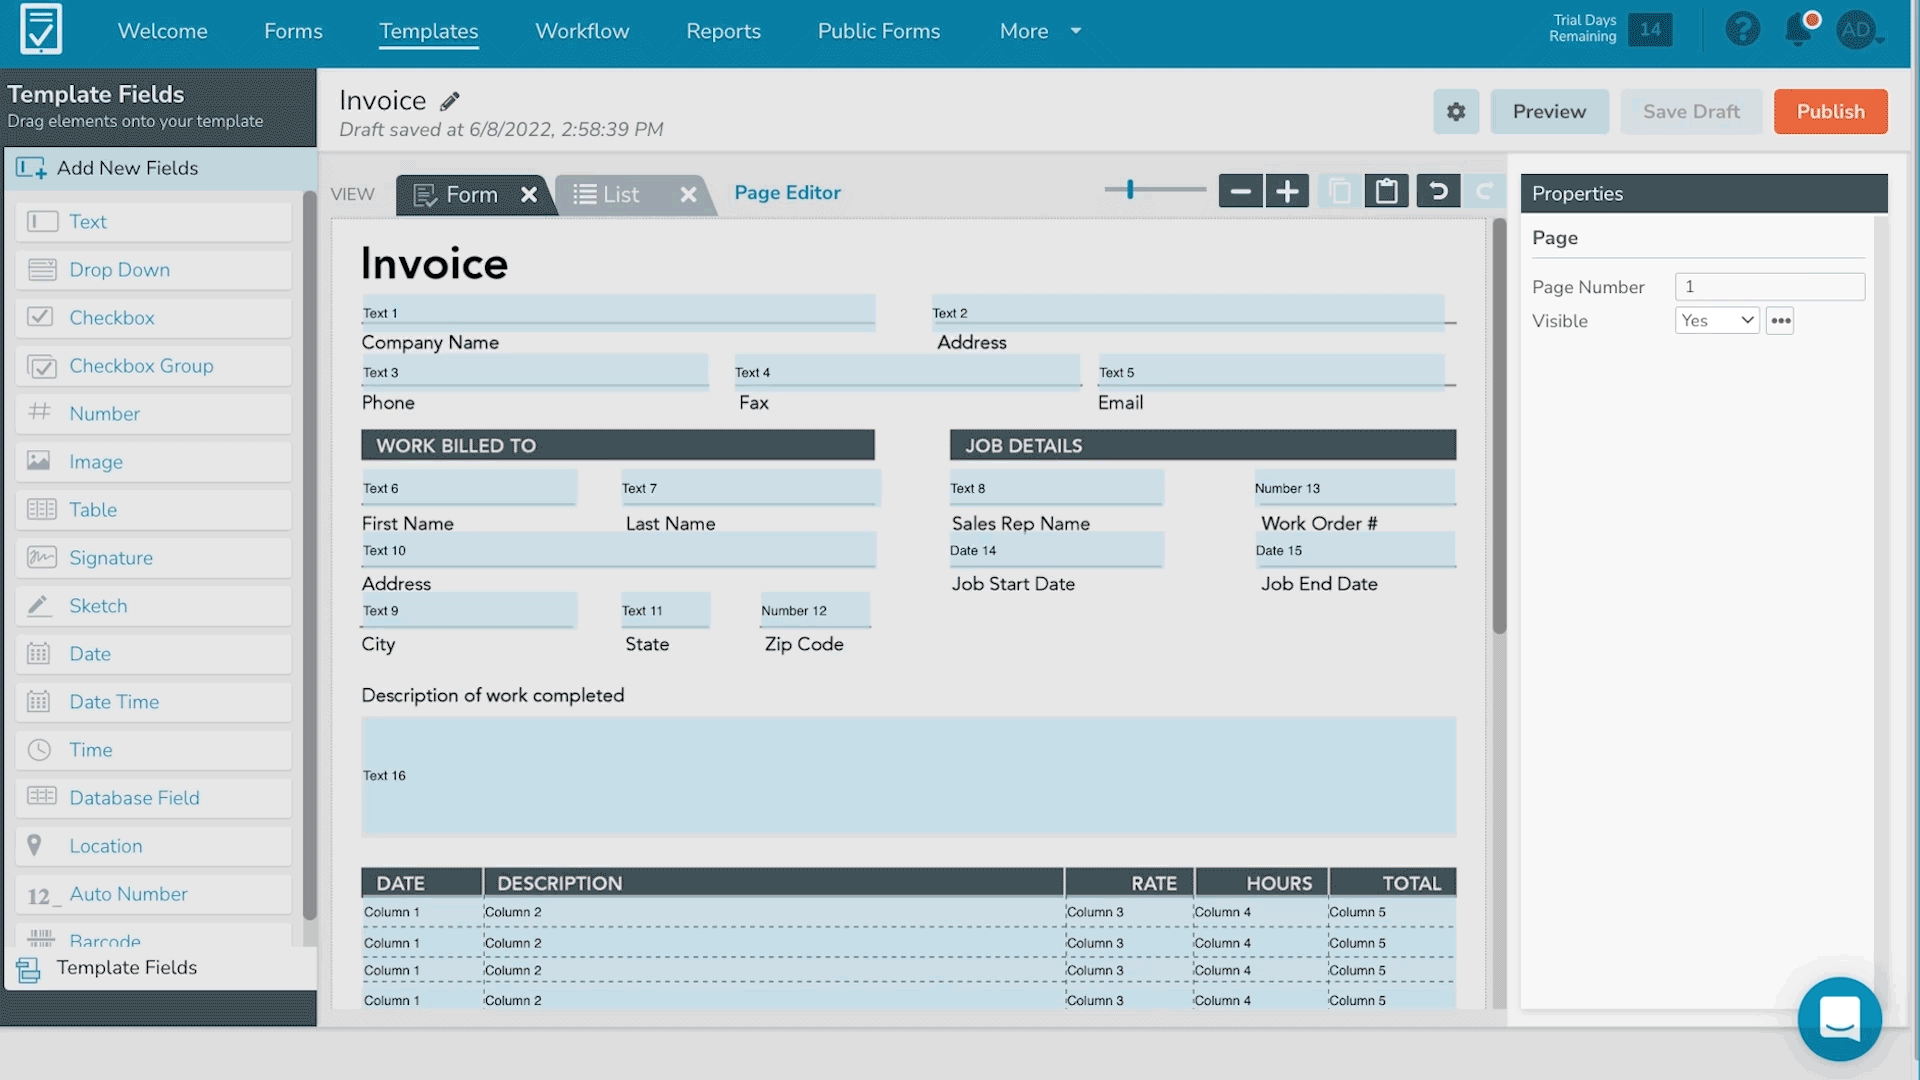Click the Publish button
Viewport: 1920px width, 1080px height.
pyautogui.click(x=1830, y=112)
